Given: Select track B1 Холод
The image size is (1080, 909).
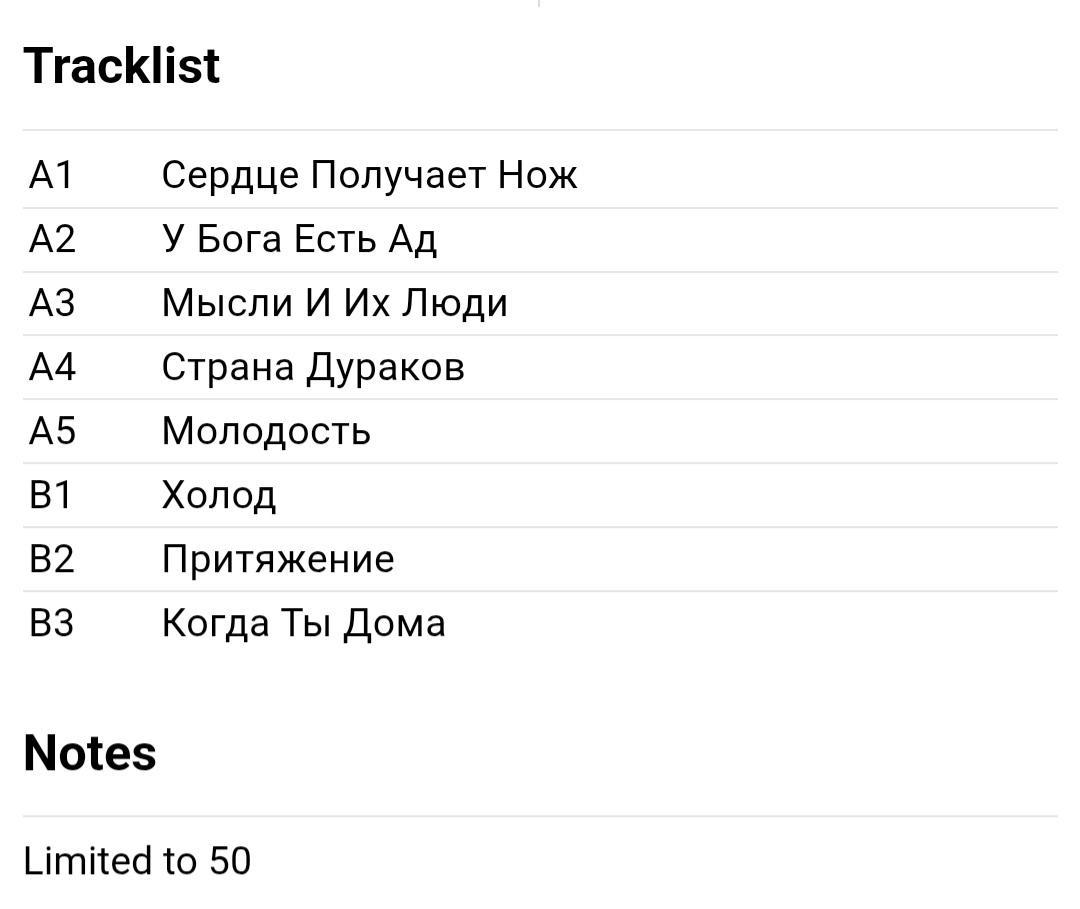Looking at the screenshot, I should pos(540,495).
